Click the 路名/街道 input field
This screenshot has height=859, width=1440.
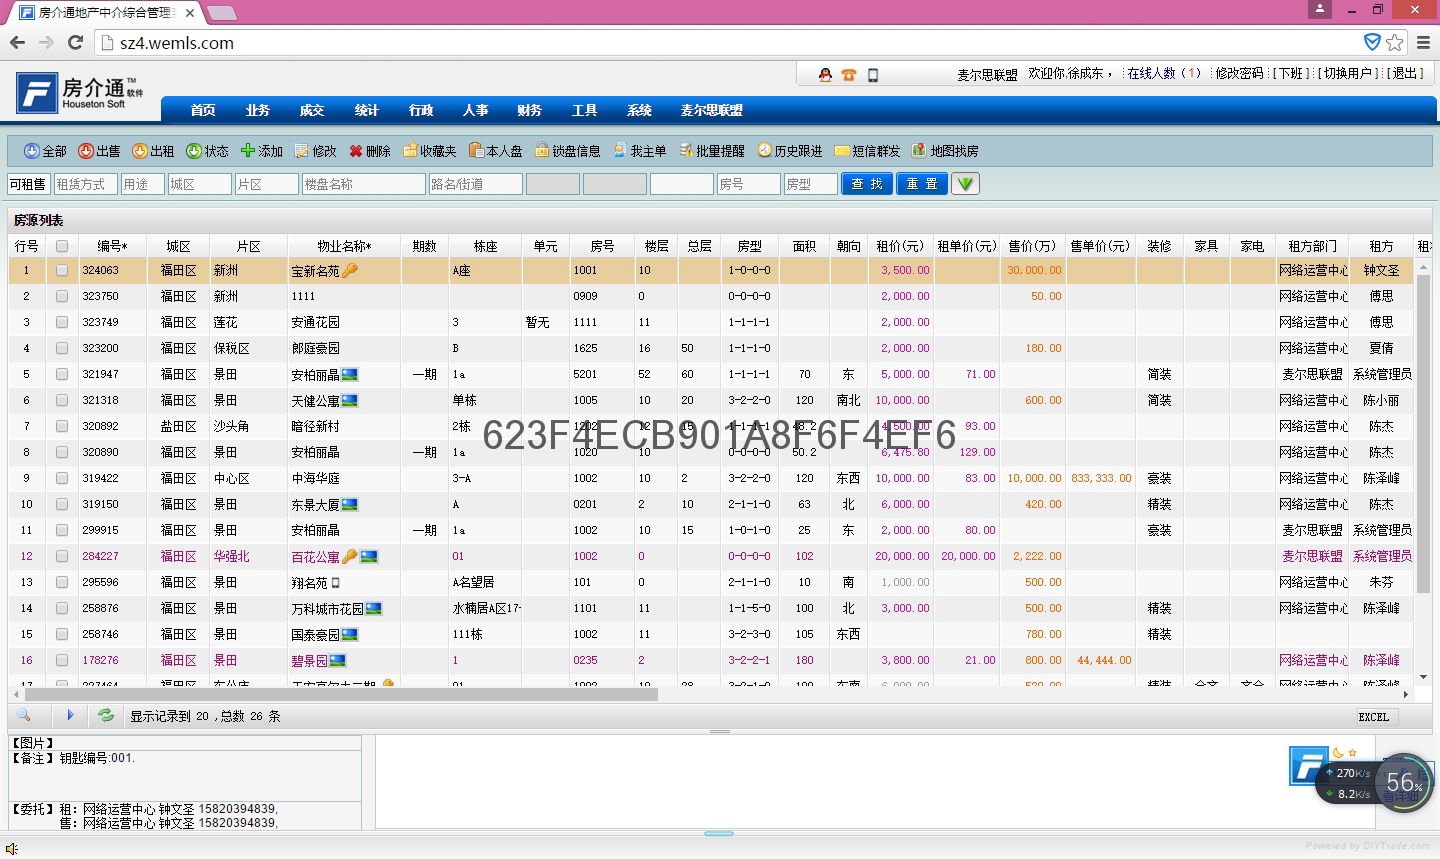[x=475, y=184]
